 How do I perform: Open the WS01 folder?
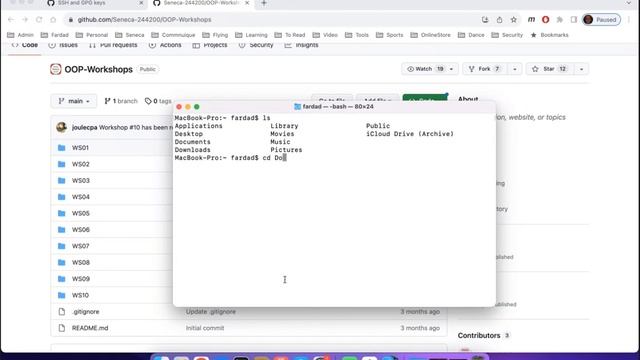[80, 148]
